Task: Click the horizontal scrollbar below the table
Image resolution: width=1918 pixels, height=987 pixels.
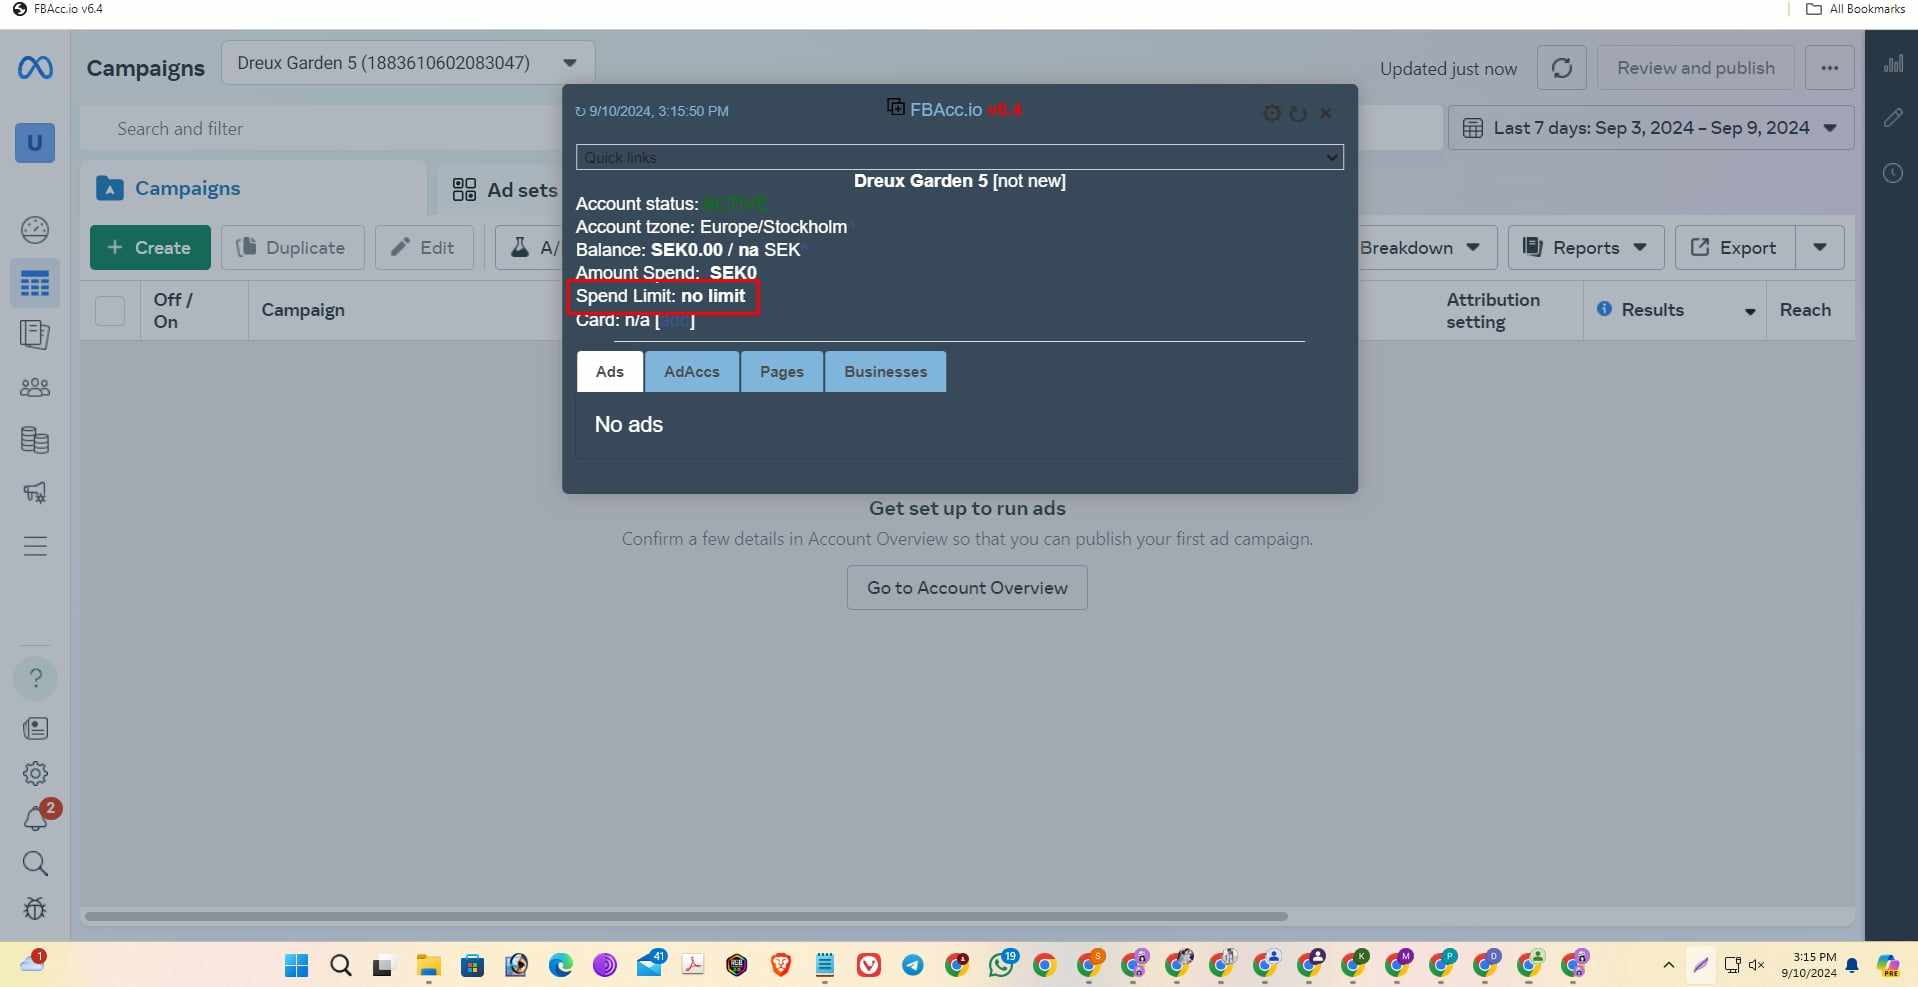Action: [686, 916]
